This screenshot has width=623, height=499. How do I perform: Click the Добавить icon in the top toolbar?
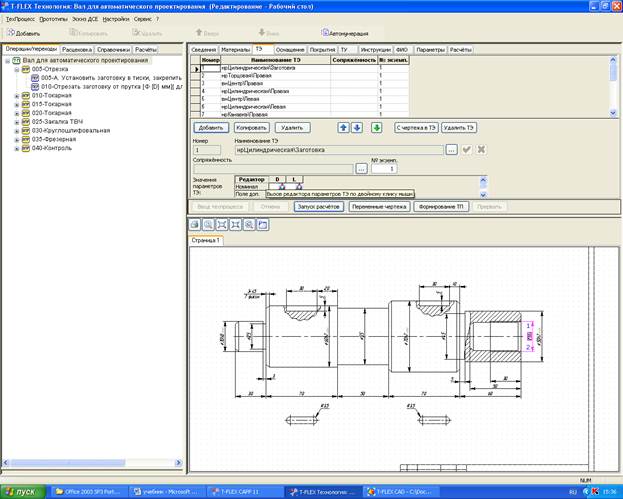pos(11,33)
